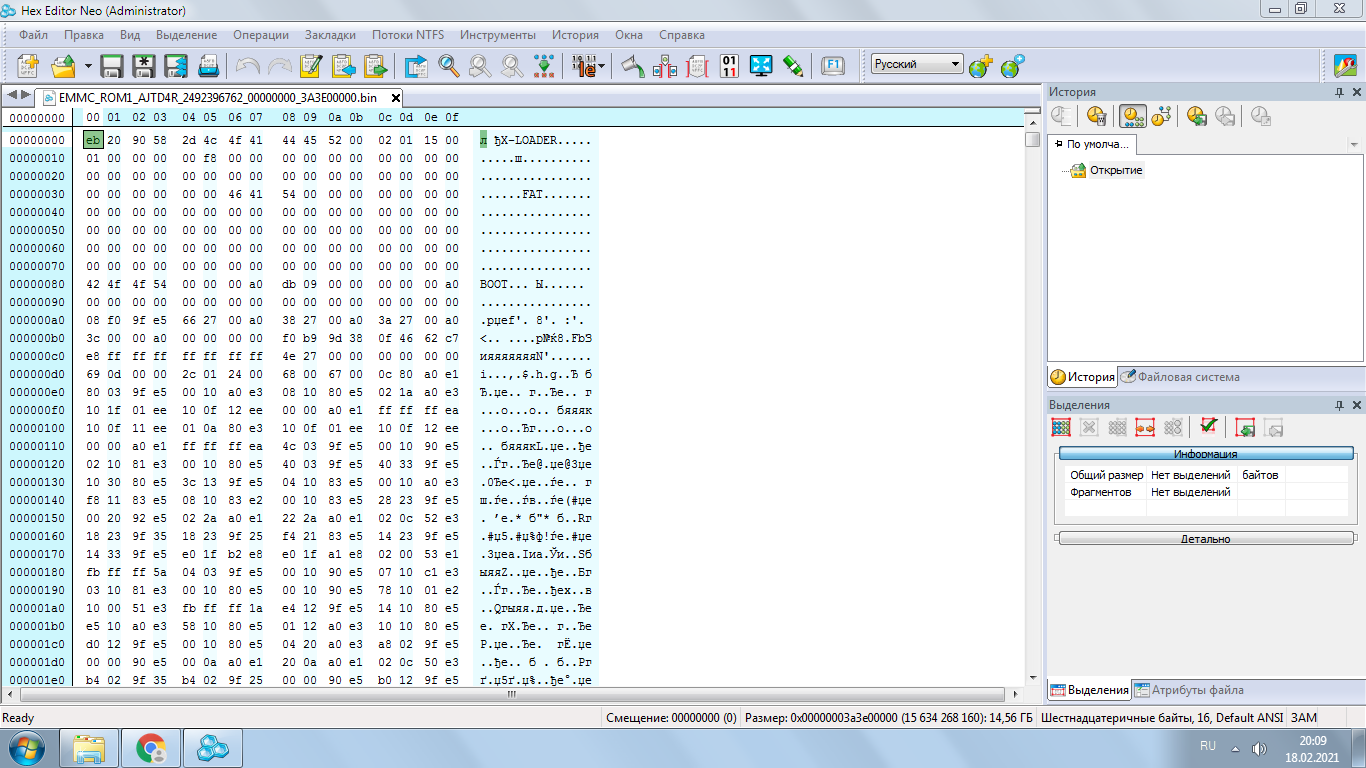Click the Save As icon with asterisk
The height and width of the screenshot is (768, 1366).
pyautogui.click(x=144, y=66)
